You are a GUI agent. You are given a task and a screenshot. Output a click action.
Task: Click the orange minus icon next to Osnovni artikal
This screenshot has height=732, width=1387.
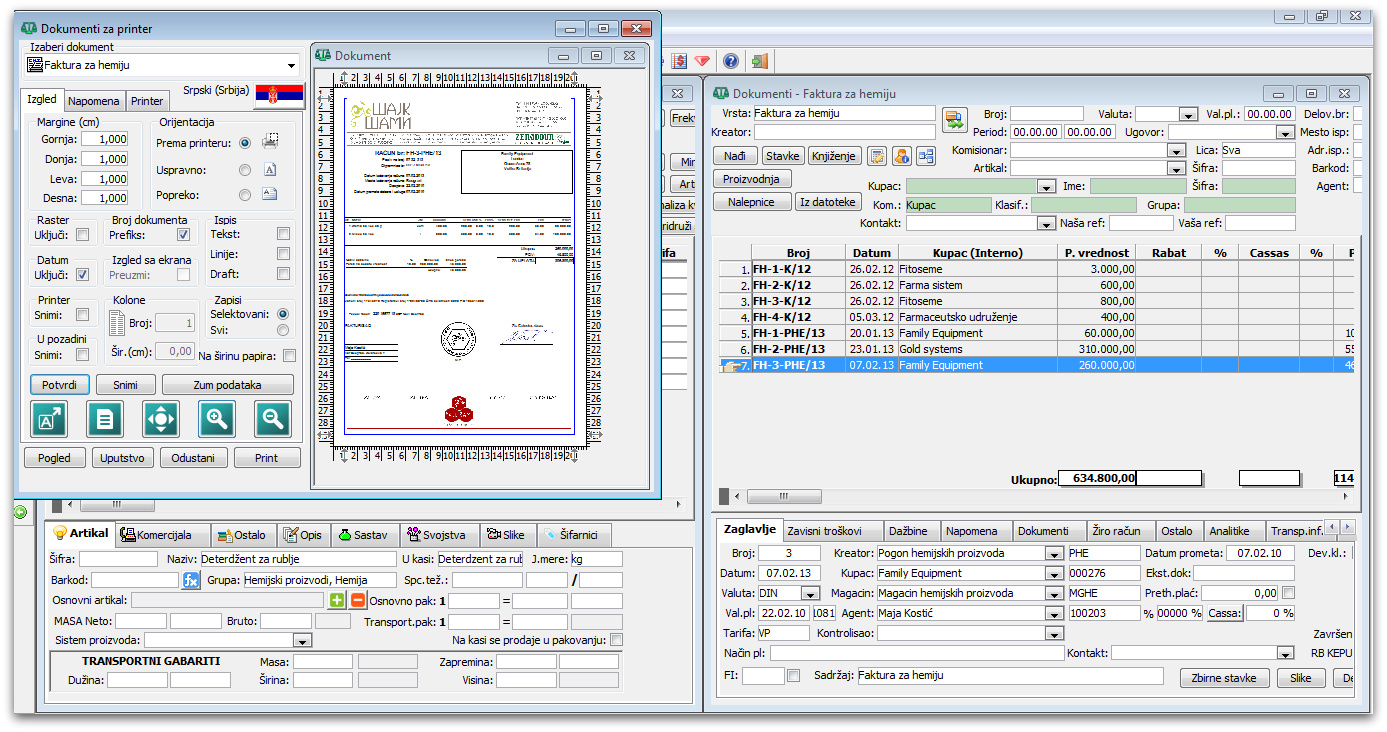coord(357,601)
